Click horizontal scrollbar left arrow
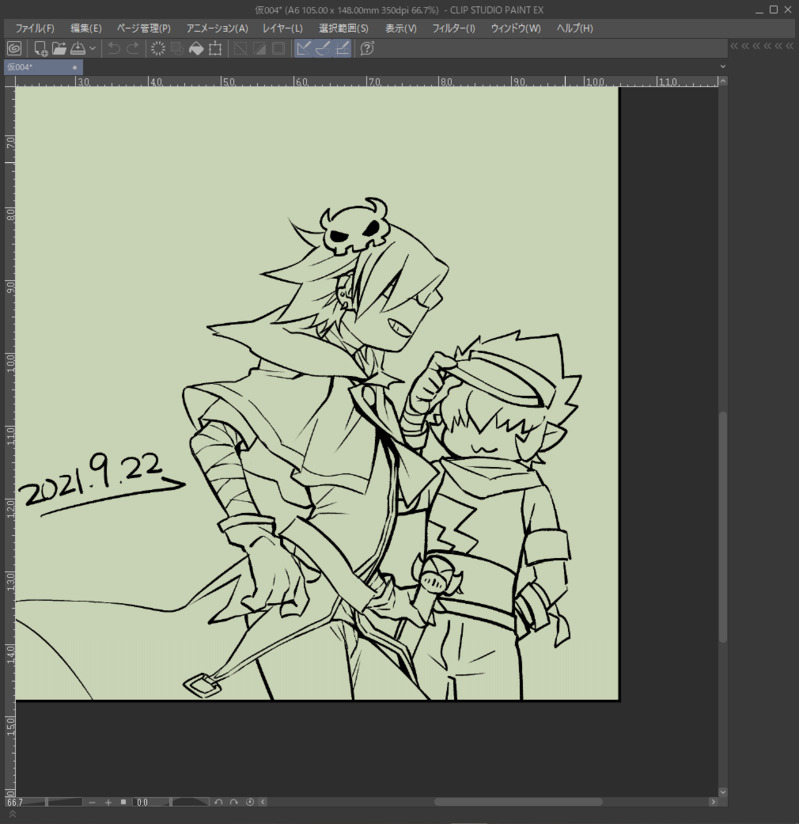 263,802
